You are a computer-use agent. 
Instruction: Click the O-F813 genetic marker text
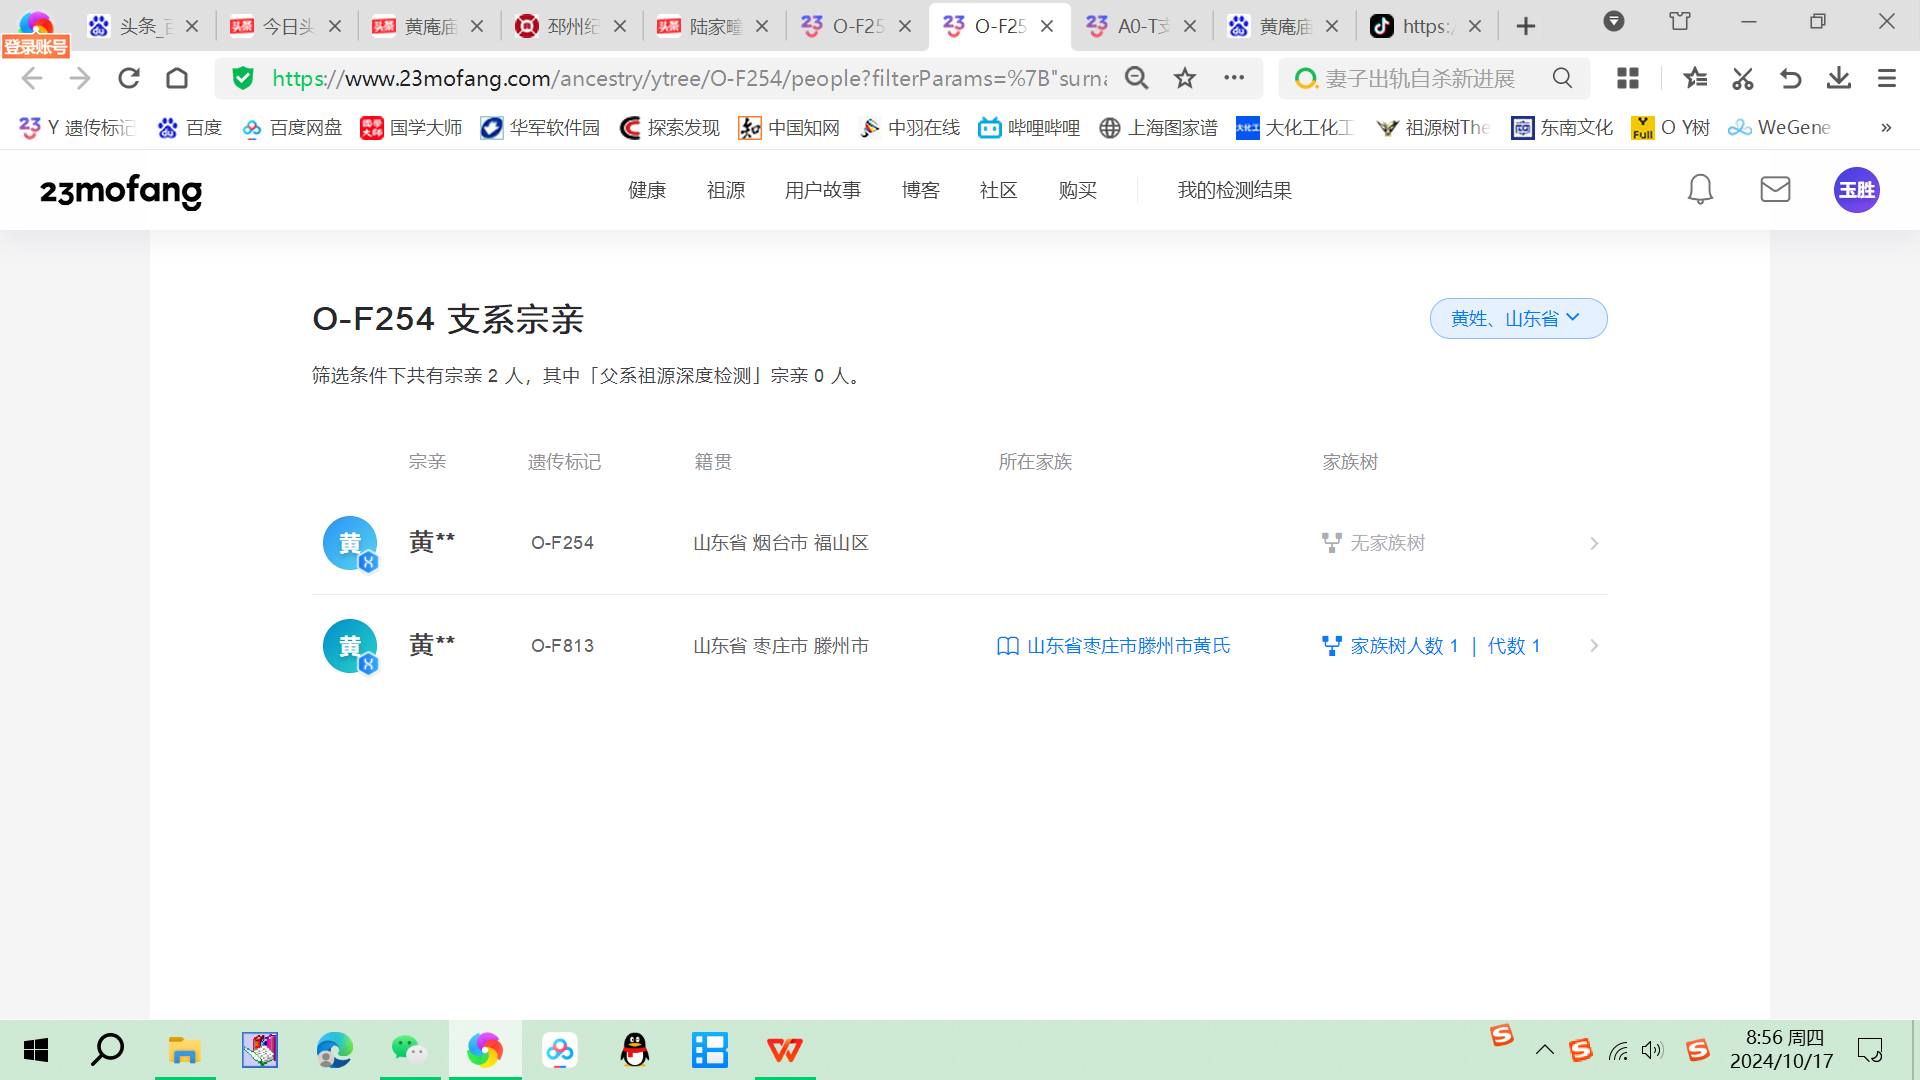562,646
